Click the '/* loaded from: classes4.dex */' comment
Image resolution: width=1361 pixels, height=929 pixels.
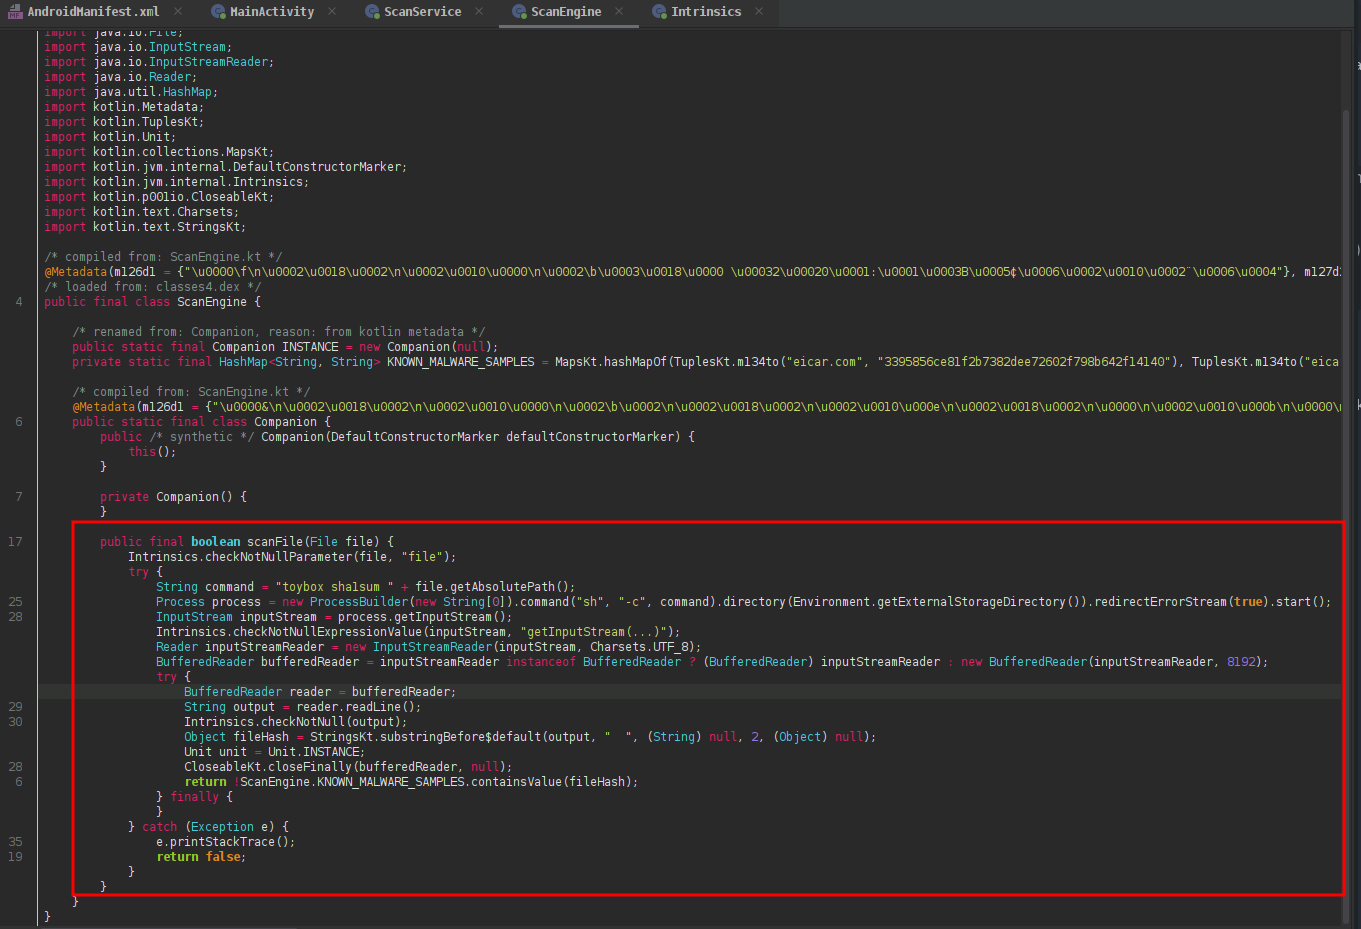(x=152, y=287)
